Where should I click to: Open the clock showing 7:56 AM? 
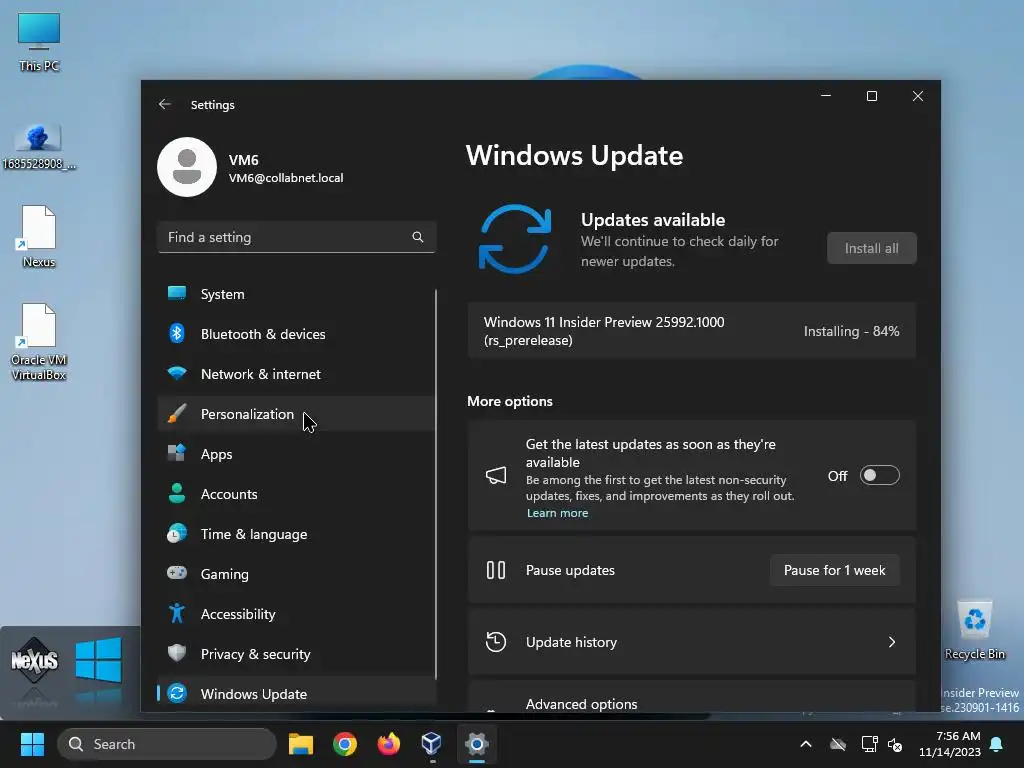click(x=950, y=744)
